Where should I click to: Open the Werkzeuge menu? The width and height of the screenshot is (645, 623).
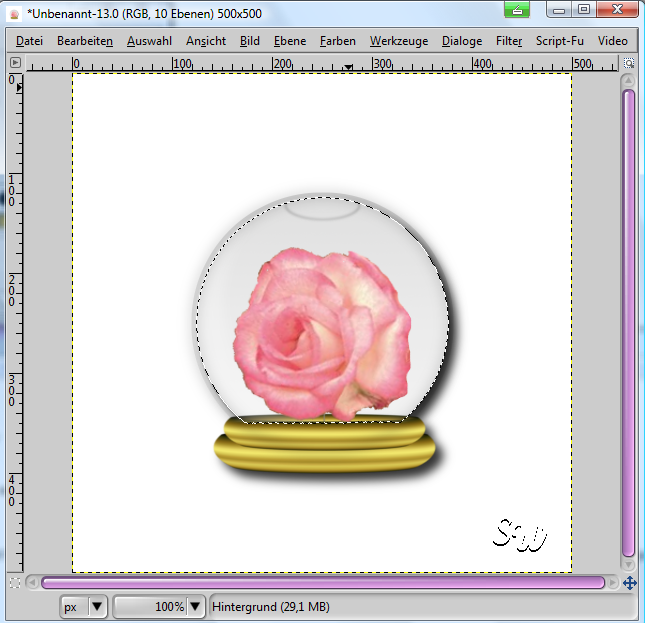click(399, 41)
